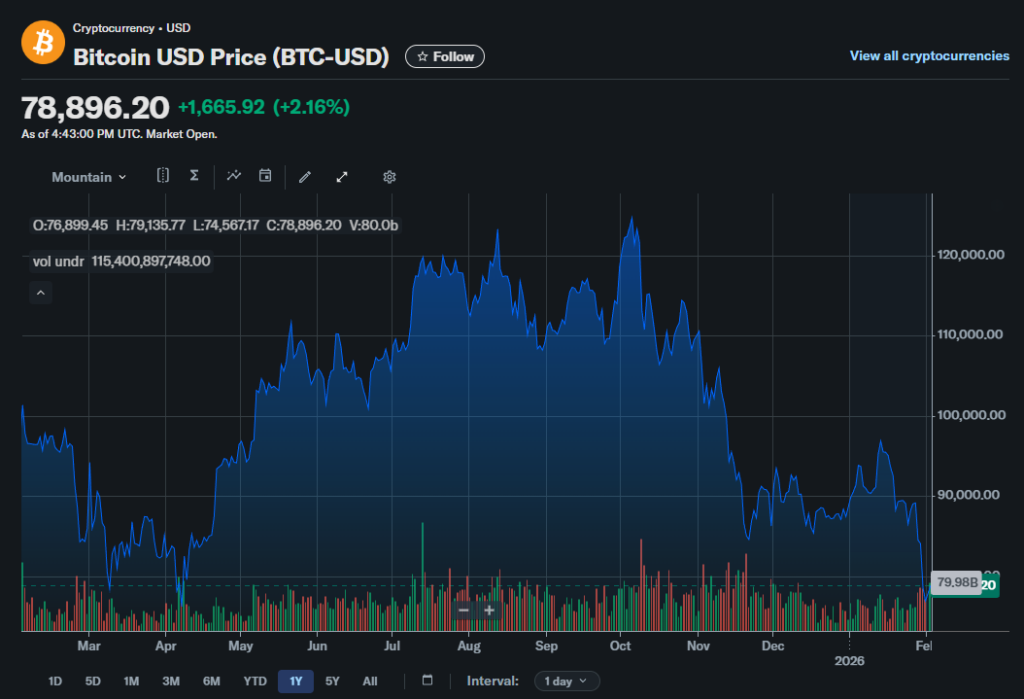
Task: Open the chart settings gear
Action: 389,176
